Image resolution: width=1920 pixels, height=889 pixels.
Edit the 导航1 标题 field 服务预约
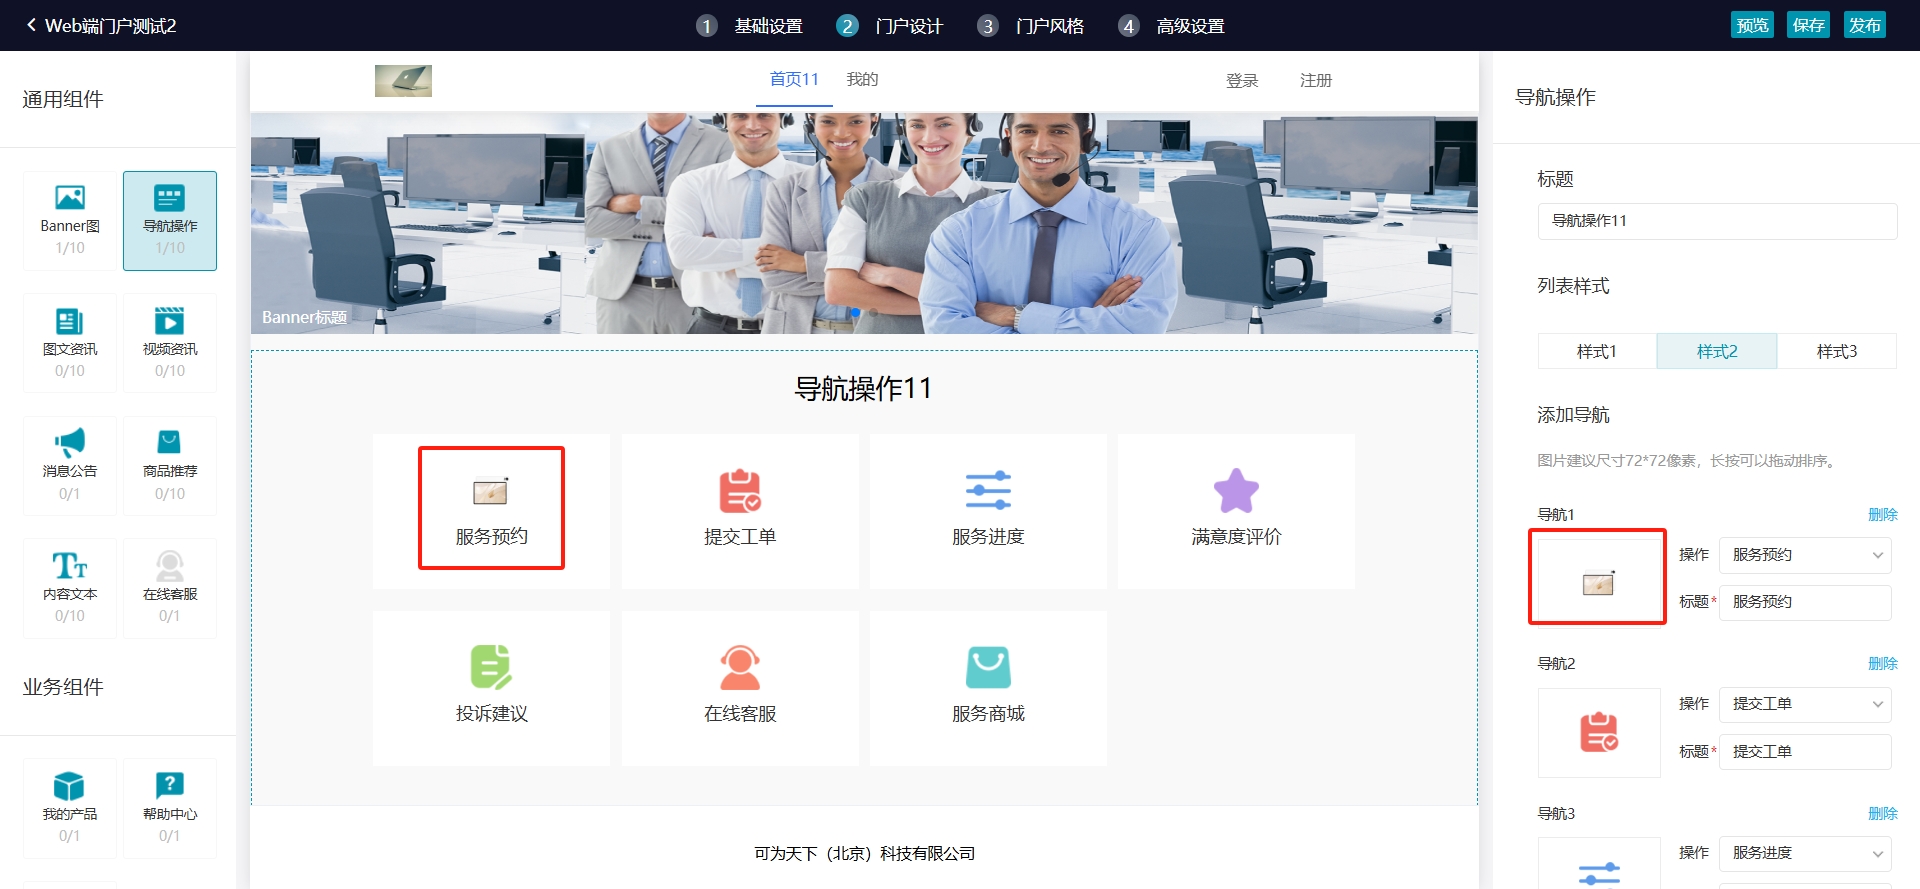pyautogui.click(x=1805, y=602)
